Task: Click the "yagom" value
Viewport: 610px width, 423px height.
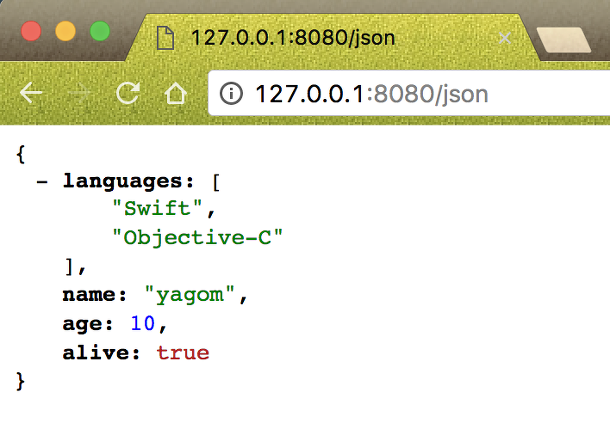Action: (x=190, y=295)
